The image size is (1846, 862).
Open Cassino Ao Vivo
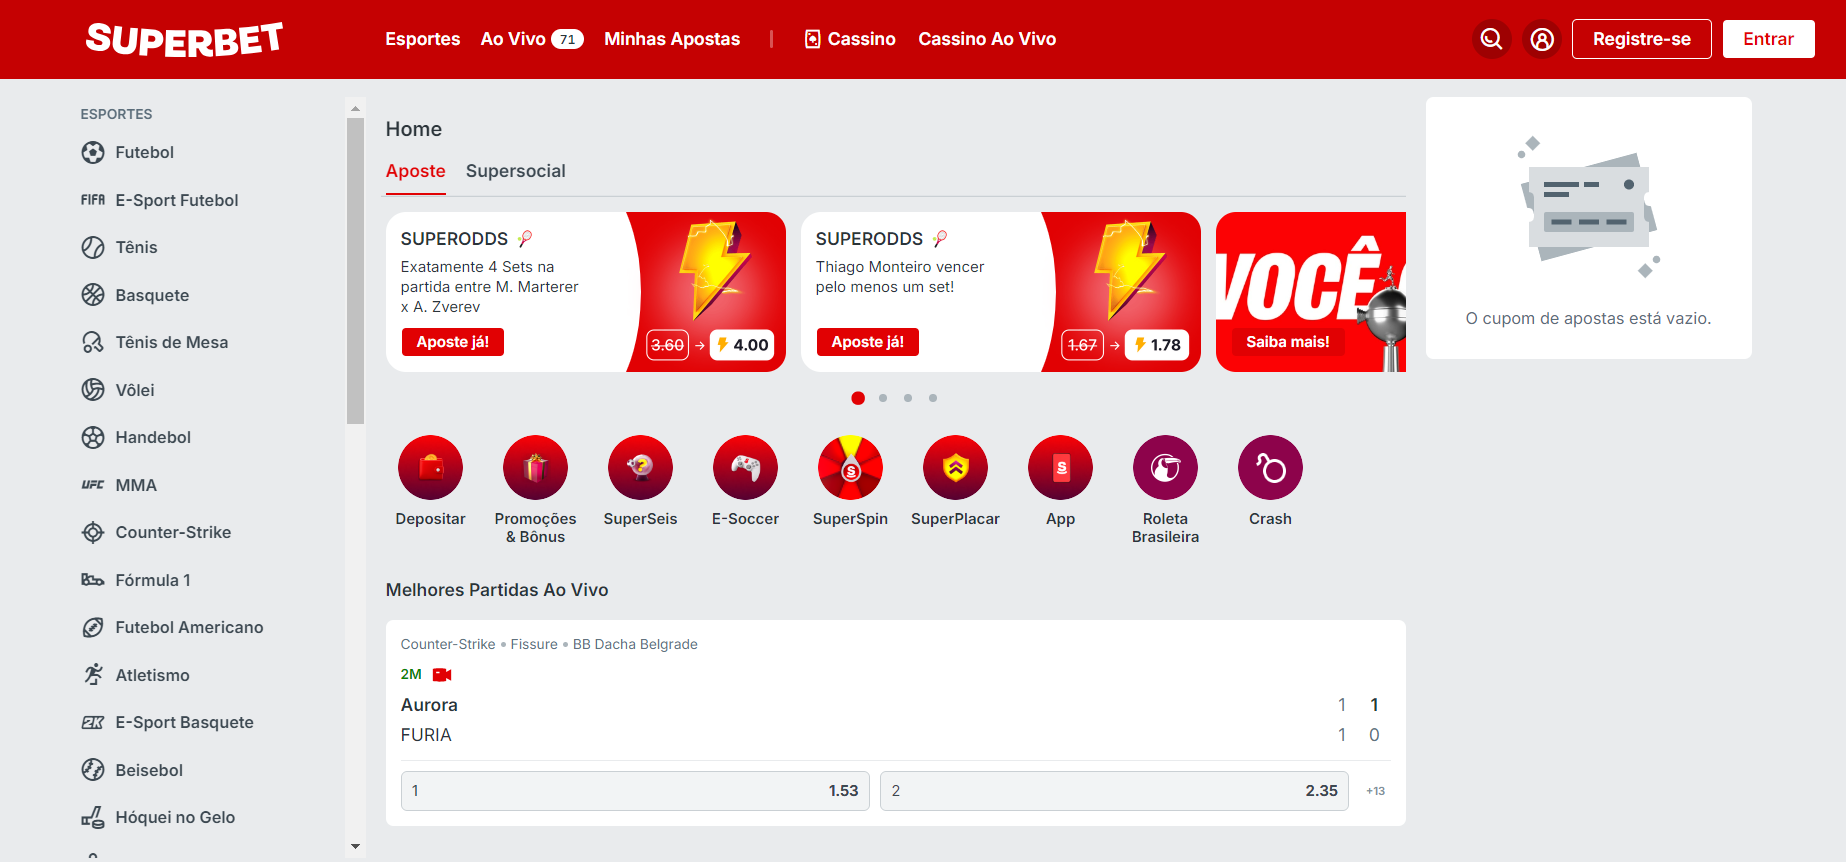[x=987, y=39]
